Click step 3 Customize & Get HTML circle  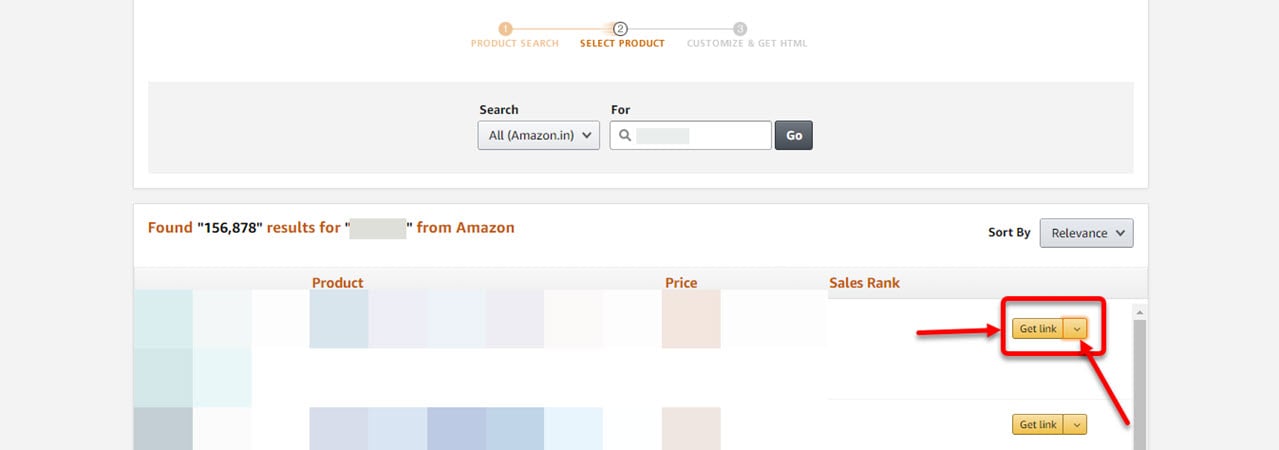(x=740, y=29)
